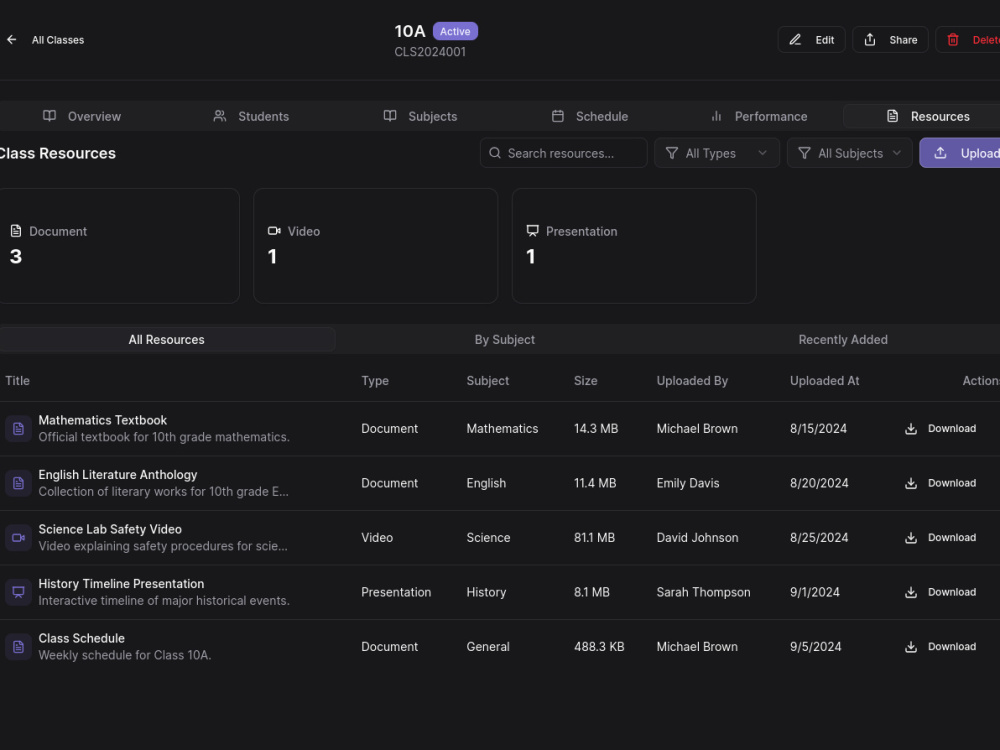This screenshot has width=1000, height=750.
Task: Click the Upload button label
Action: [980, 153]
